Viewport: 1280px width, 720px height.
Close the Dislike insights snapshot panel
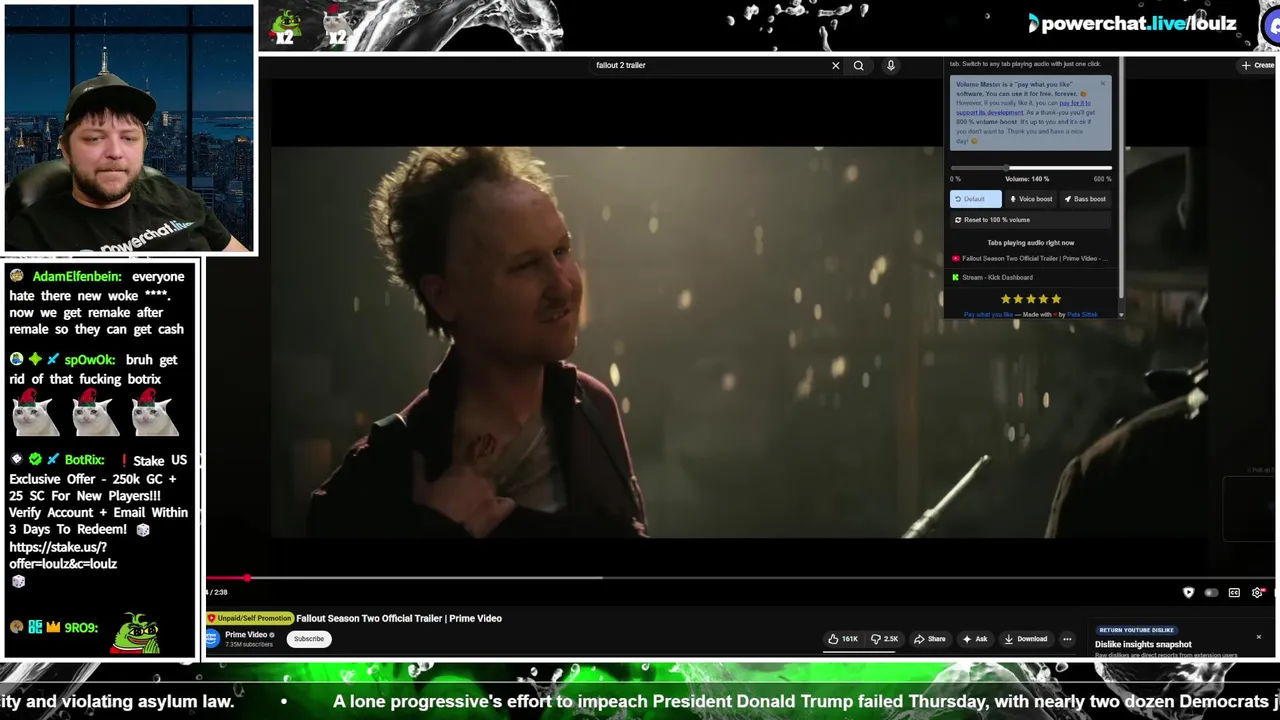click(x=1259, y=637)
